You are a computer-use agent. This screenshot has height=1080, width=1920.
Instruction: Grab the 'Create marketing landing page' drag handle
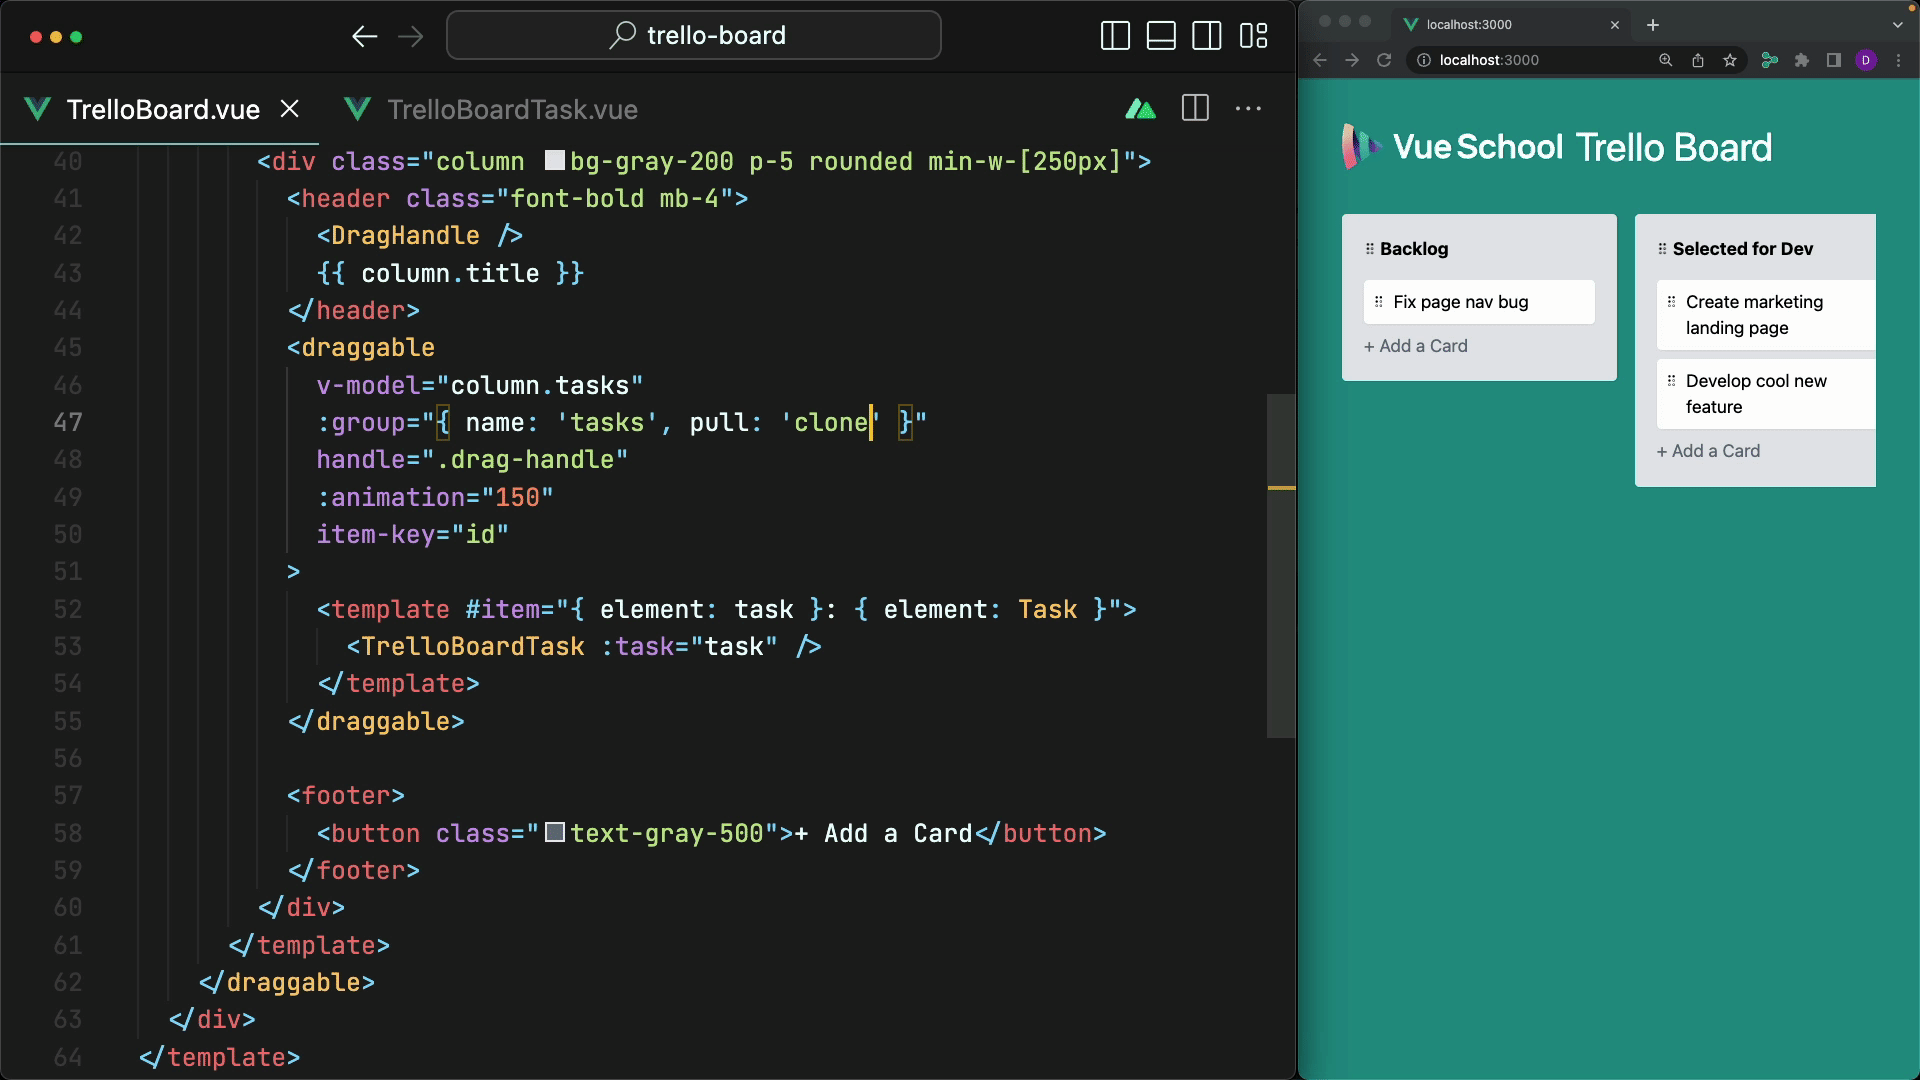[1671, 302]
